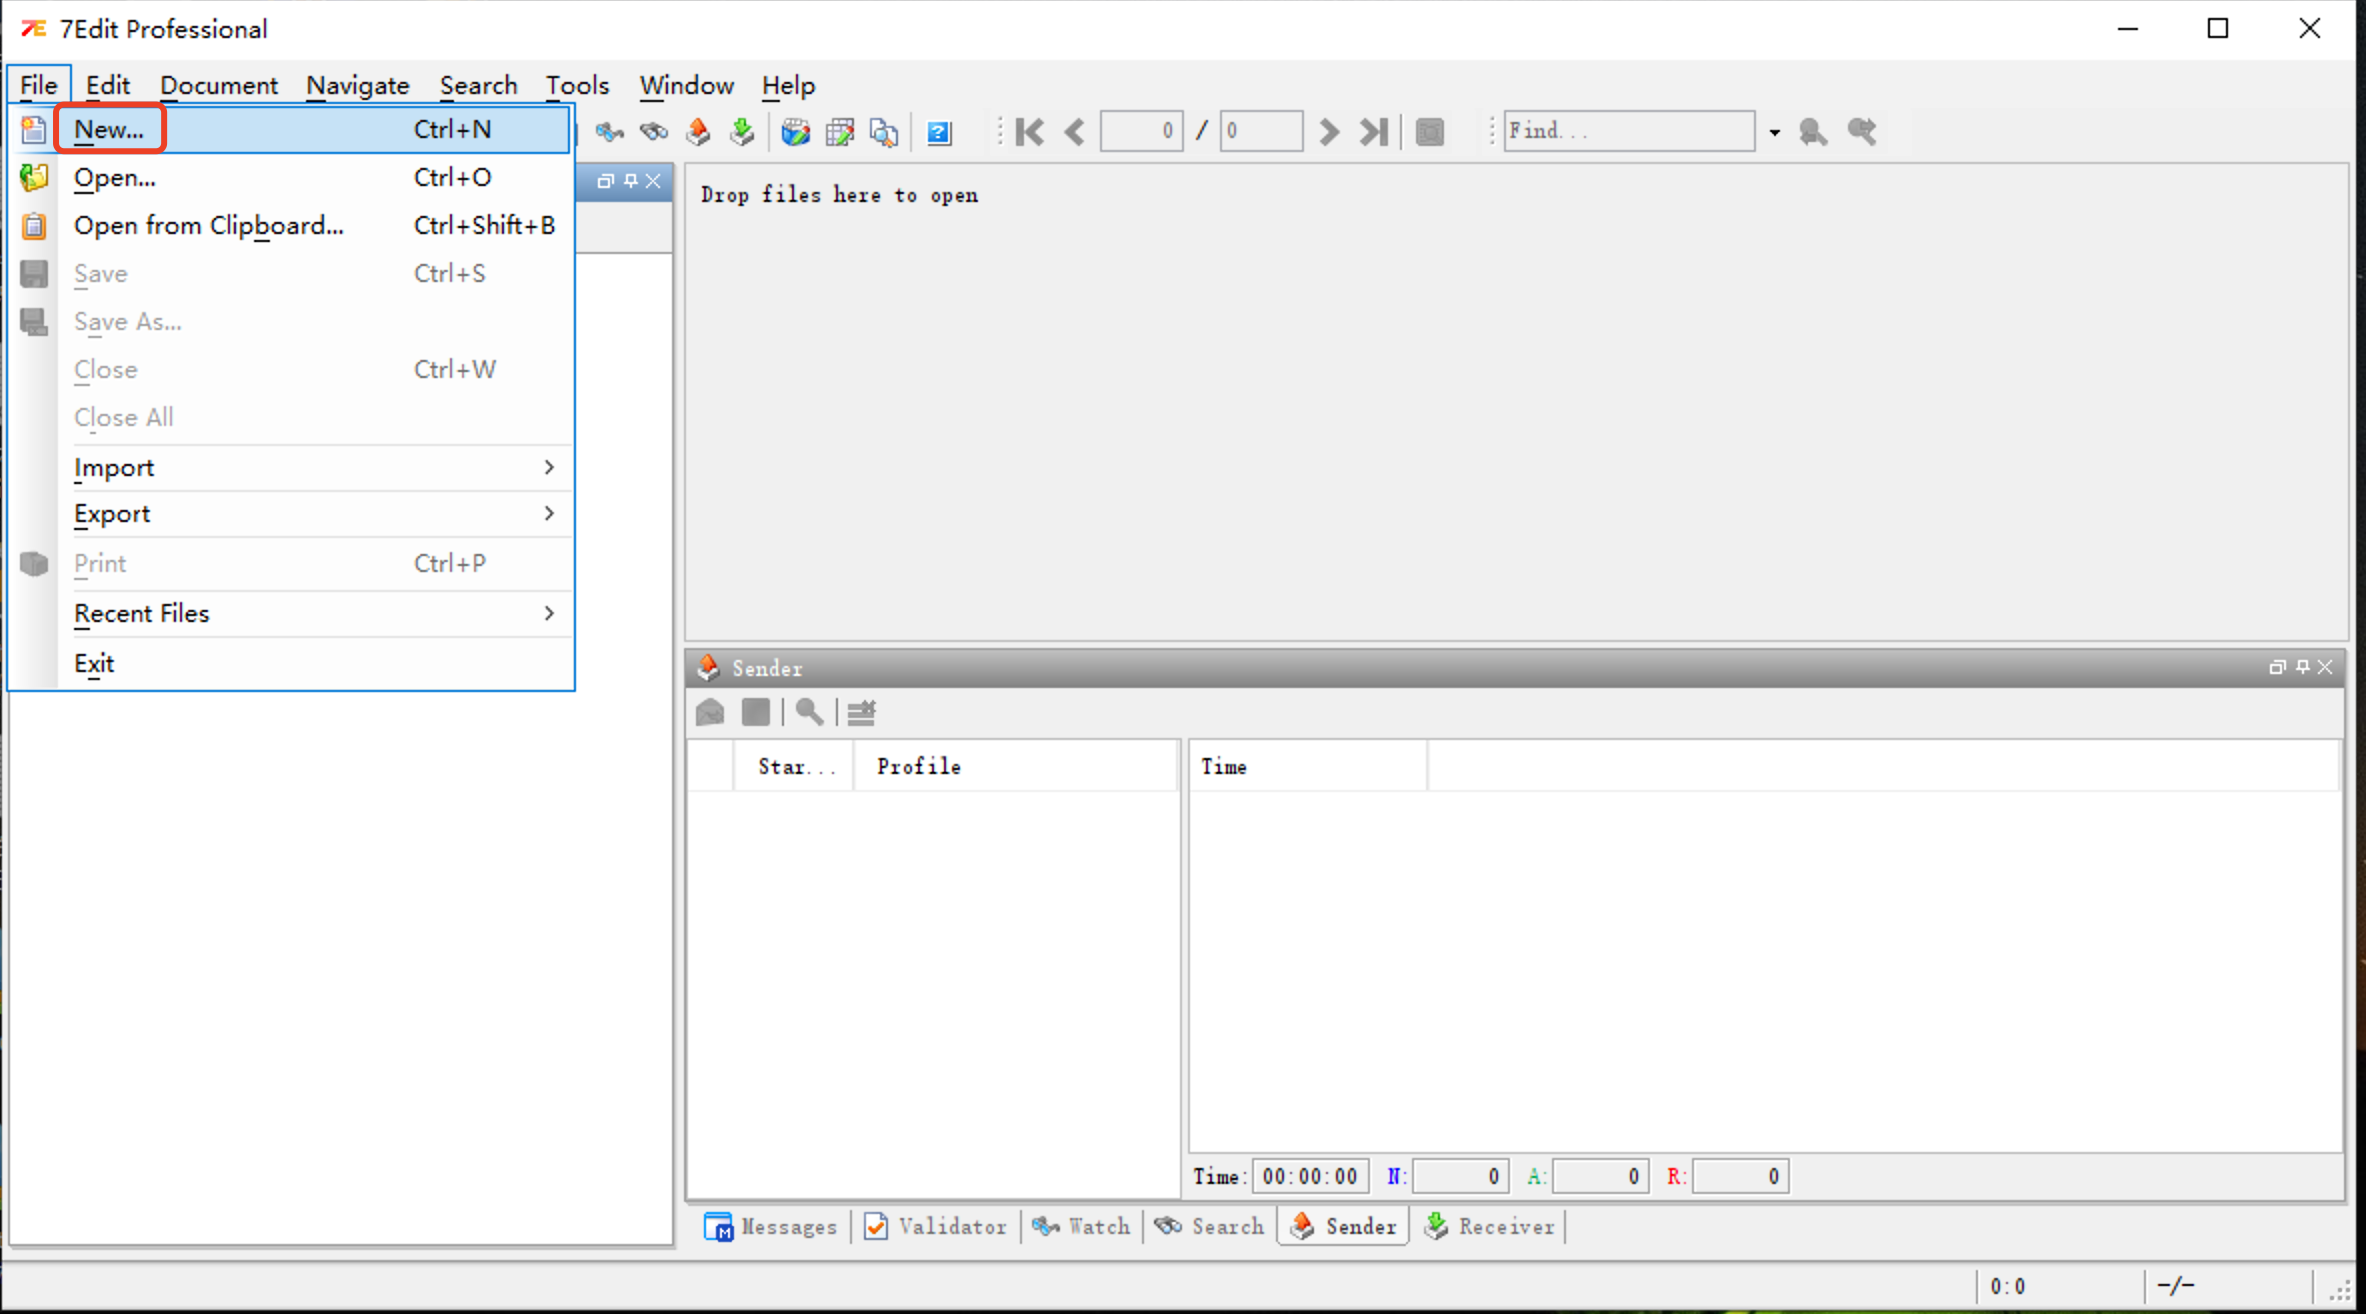2366x1314 pixels.
Task: Switch to the Validator tab
Action: [936, 1226]
